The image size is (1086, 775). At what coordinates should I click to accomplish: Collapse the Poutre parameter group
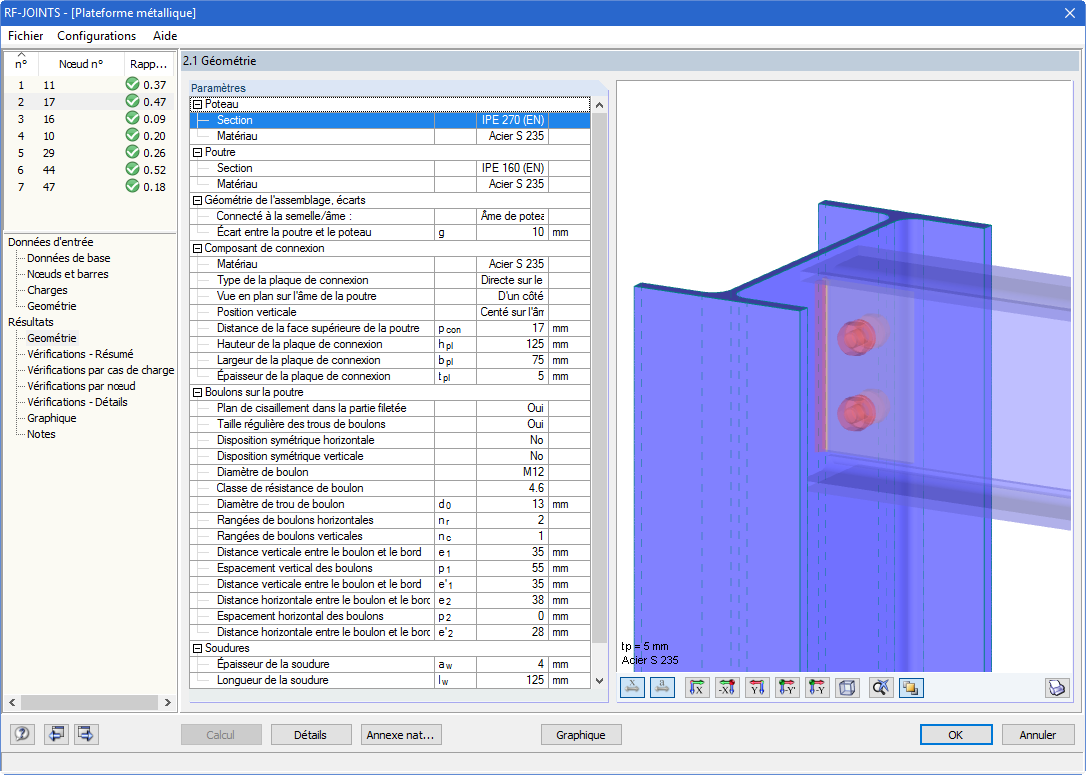(197, 152)
